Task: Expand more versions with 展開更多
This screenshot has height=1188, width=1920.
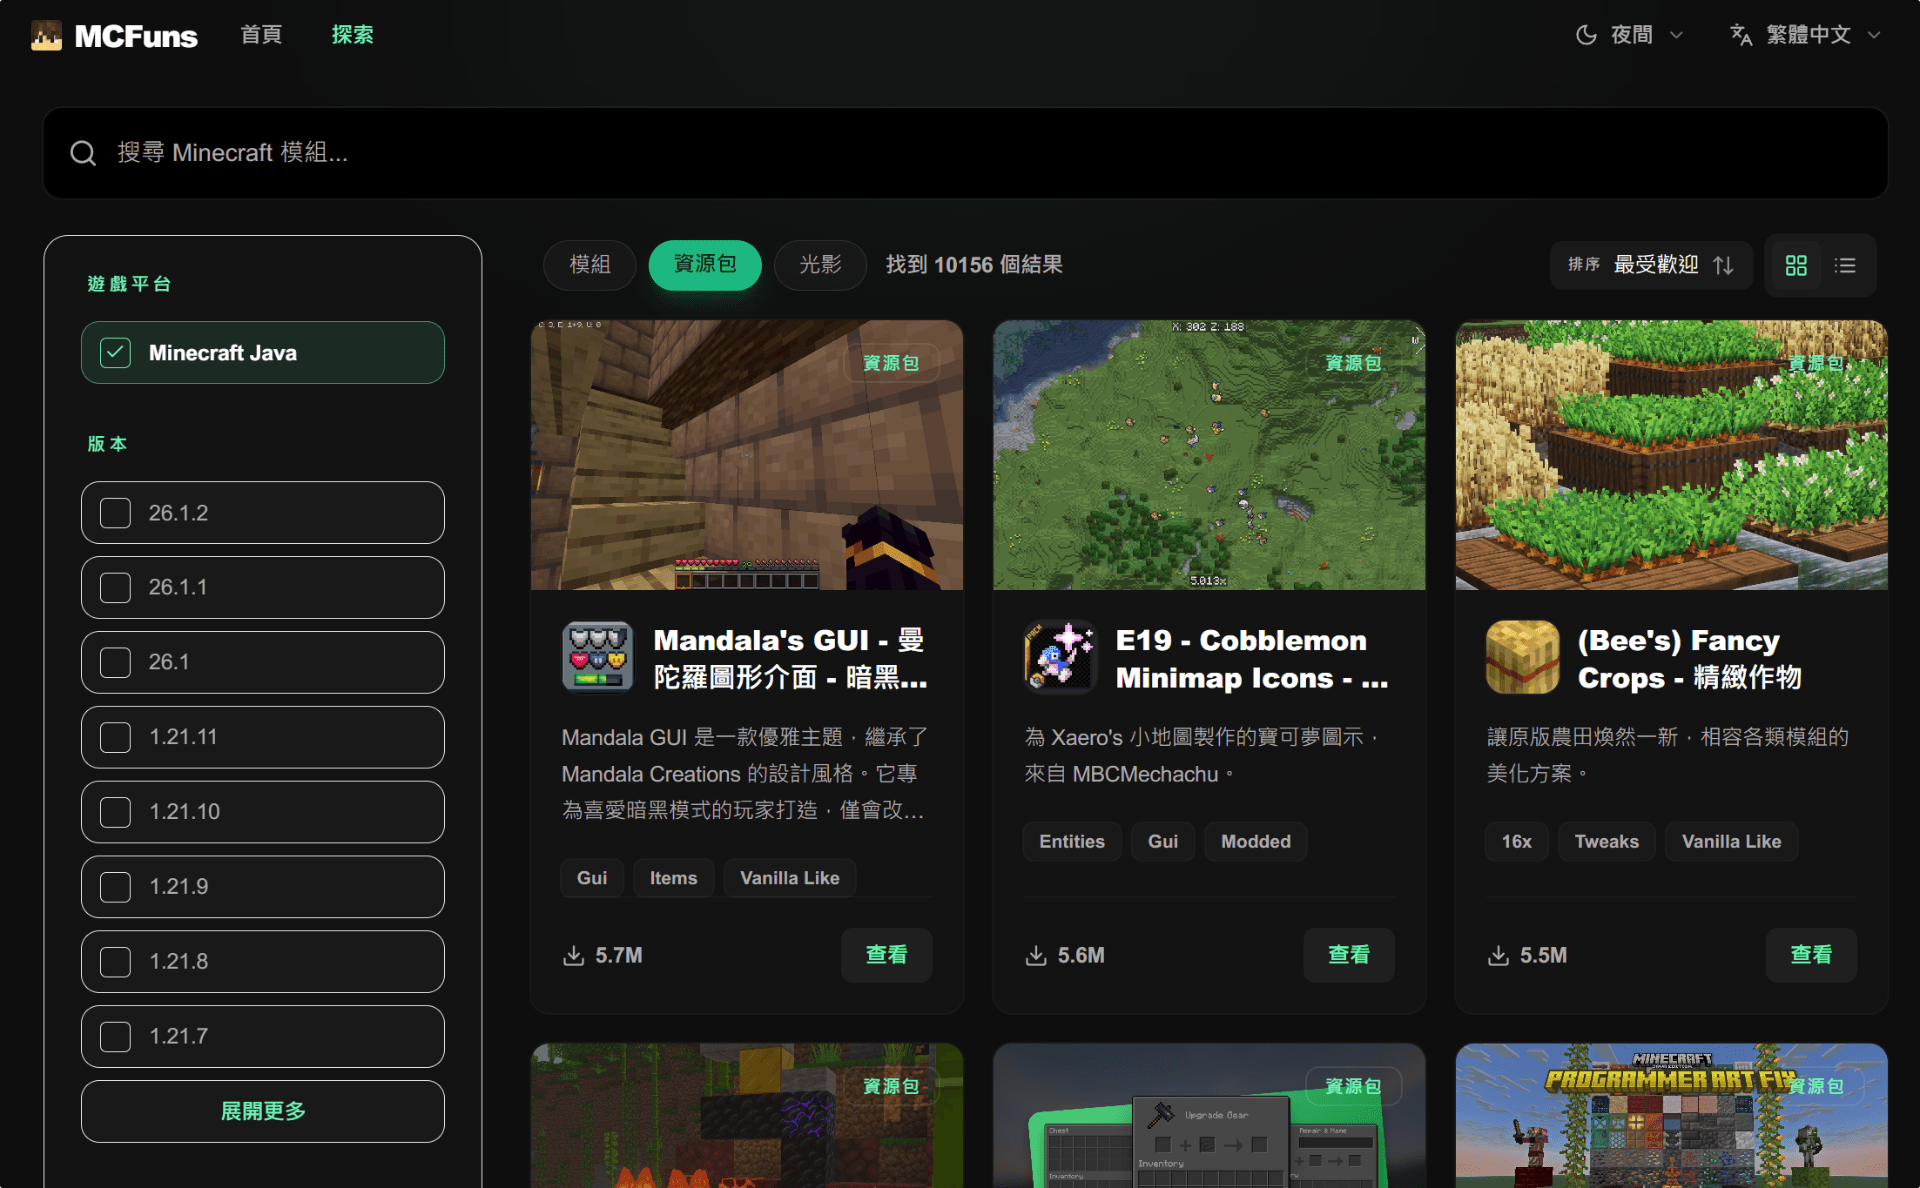Action: pyautogui.click(x=263, y=1111)
